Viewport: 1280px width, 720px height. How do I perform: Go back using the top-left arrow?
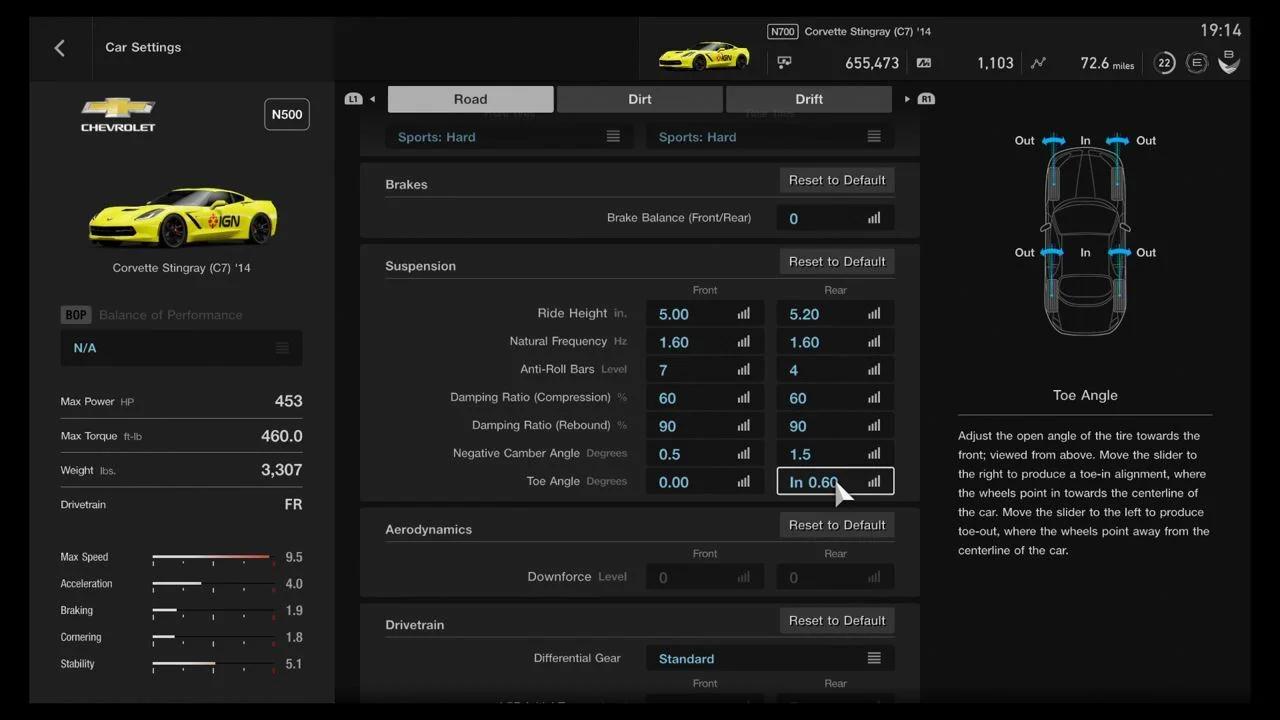[x=60, y=48]
